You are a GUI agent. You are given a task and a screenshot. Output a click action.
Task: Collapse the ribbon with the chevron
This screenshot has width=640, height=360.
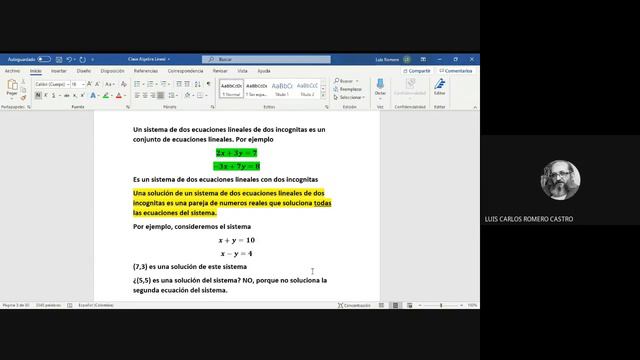point(475,107)
